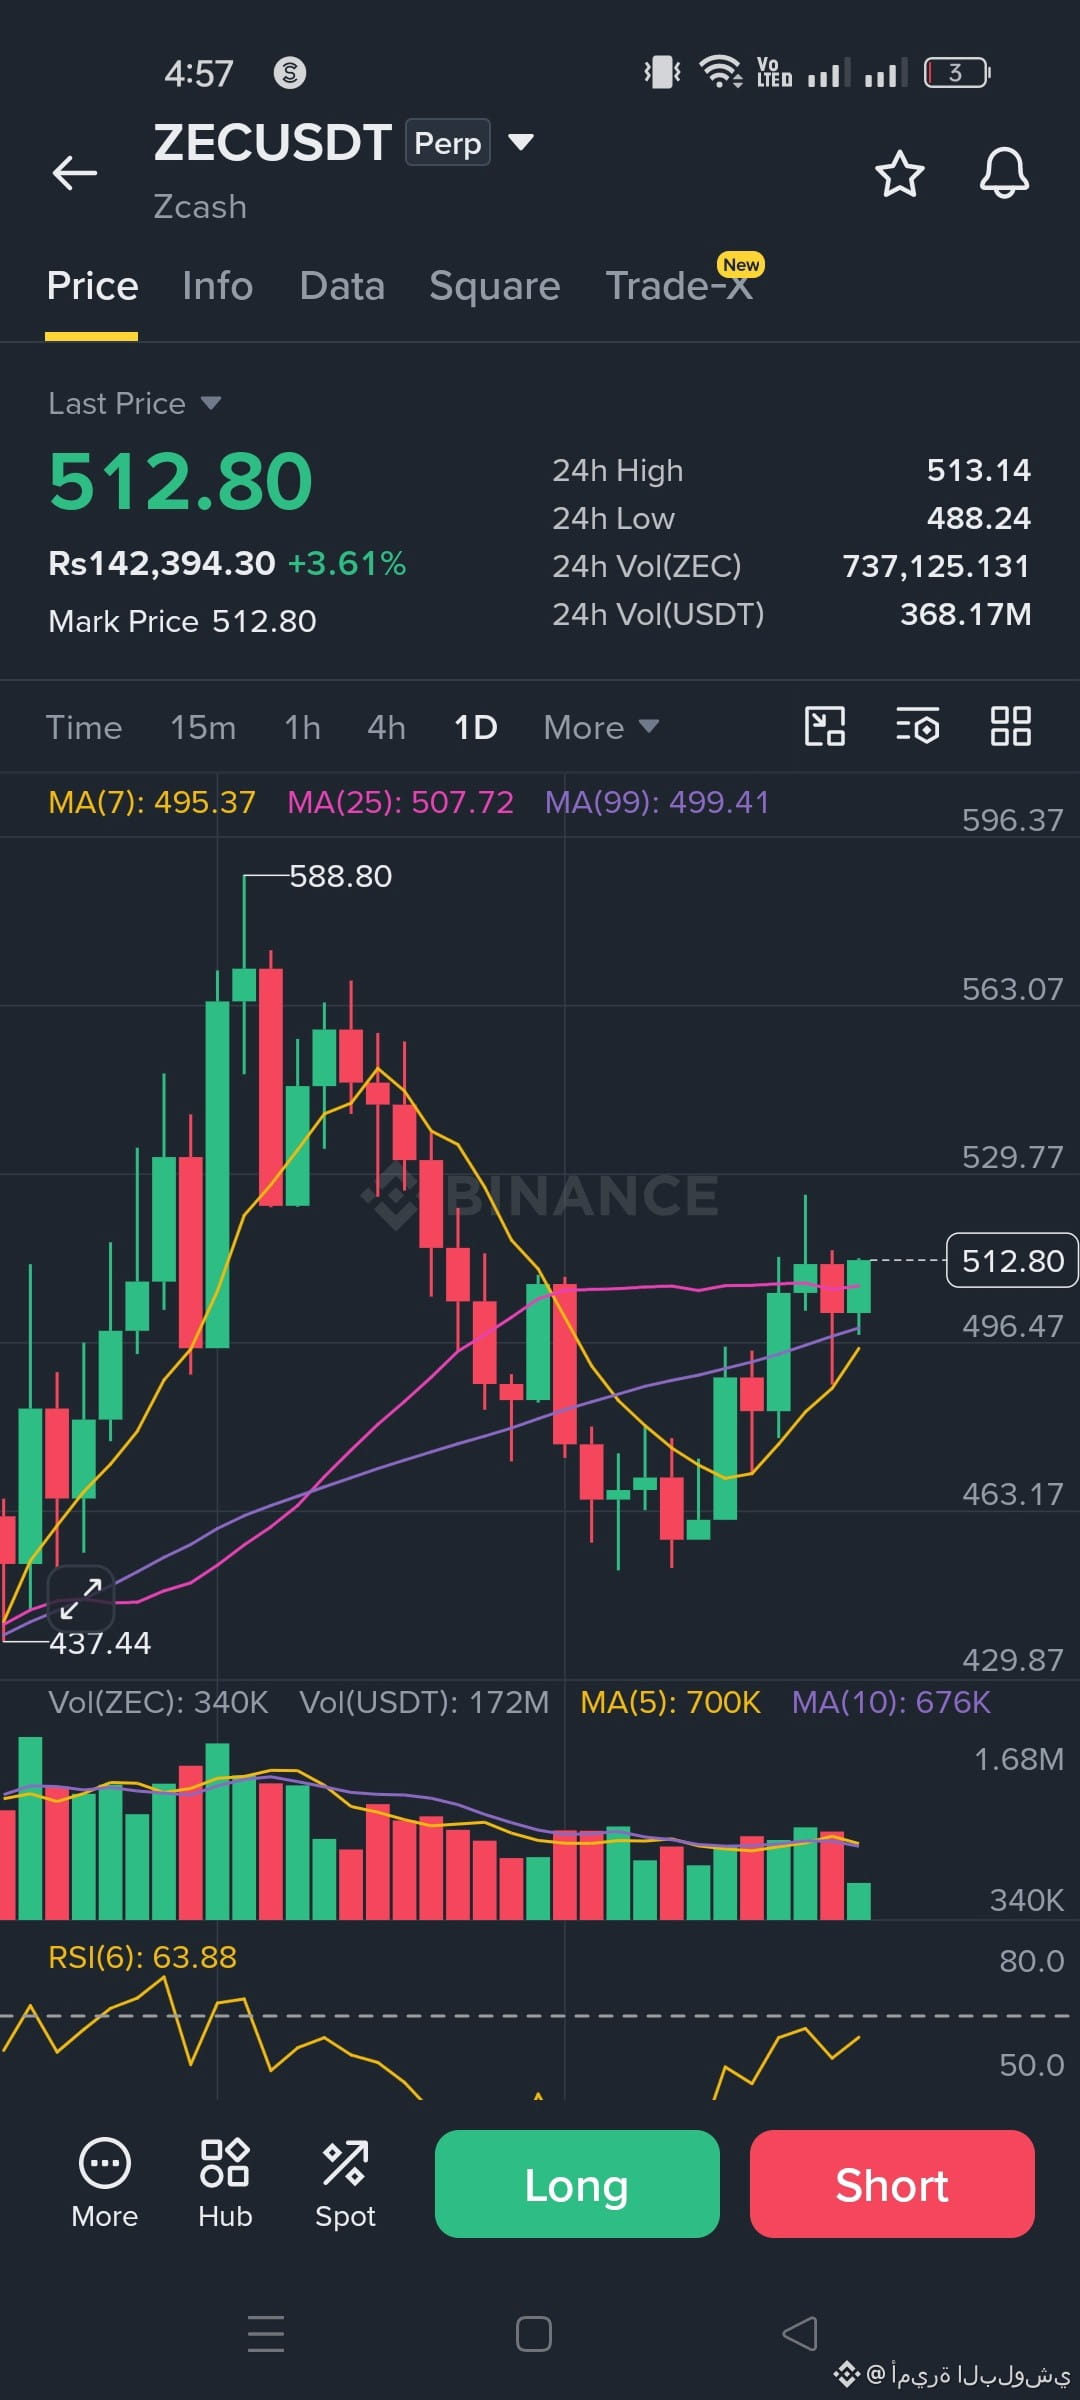Tap the green Long button

(577, 2184)
